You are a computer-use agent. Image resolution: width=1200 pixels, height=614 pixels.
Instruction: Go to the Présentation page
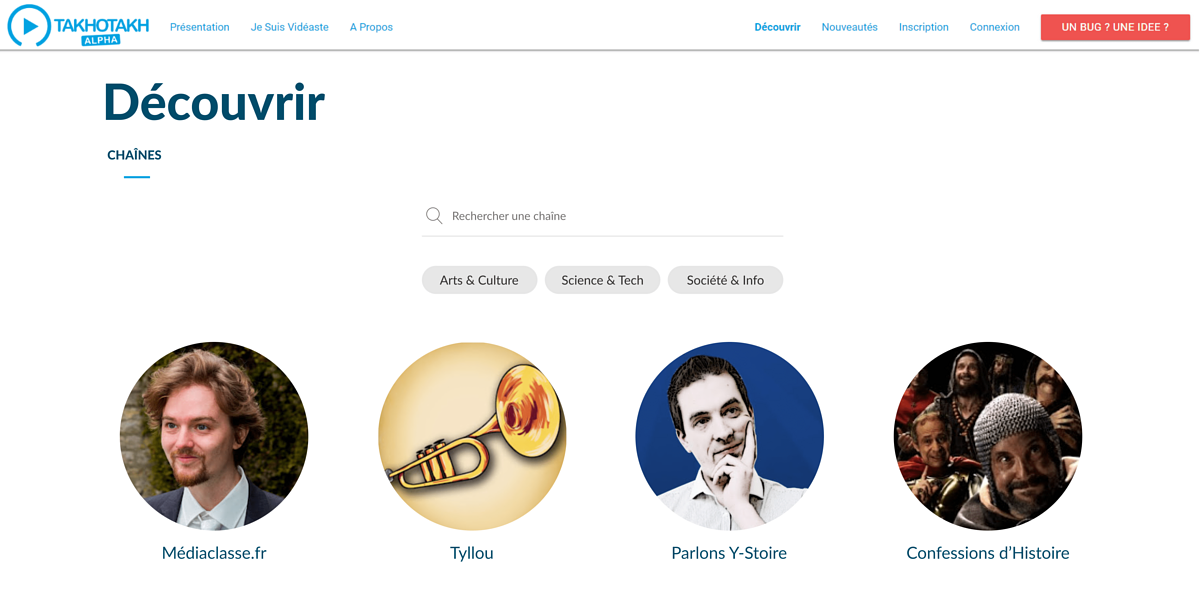199,27
